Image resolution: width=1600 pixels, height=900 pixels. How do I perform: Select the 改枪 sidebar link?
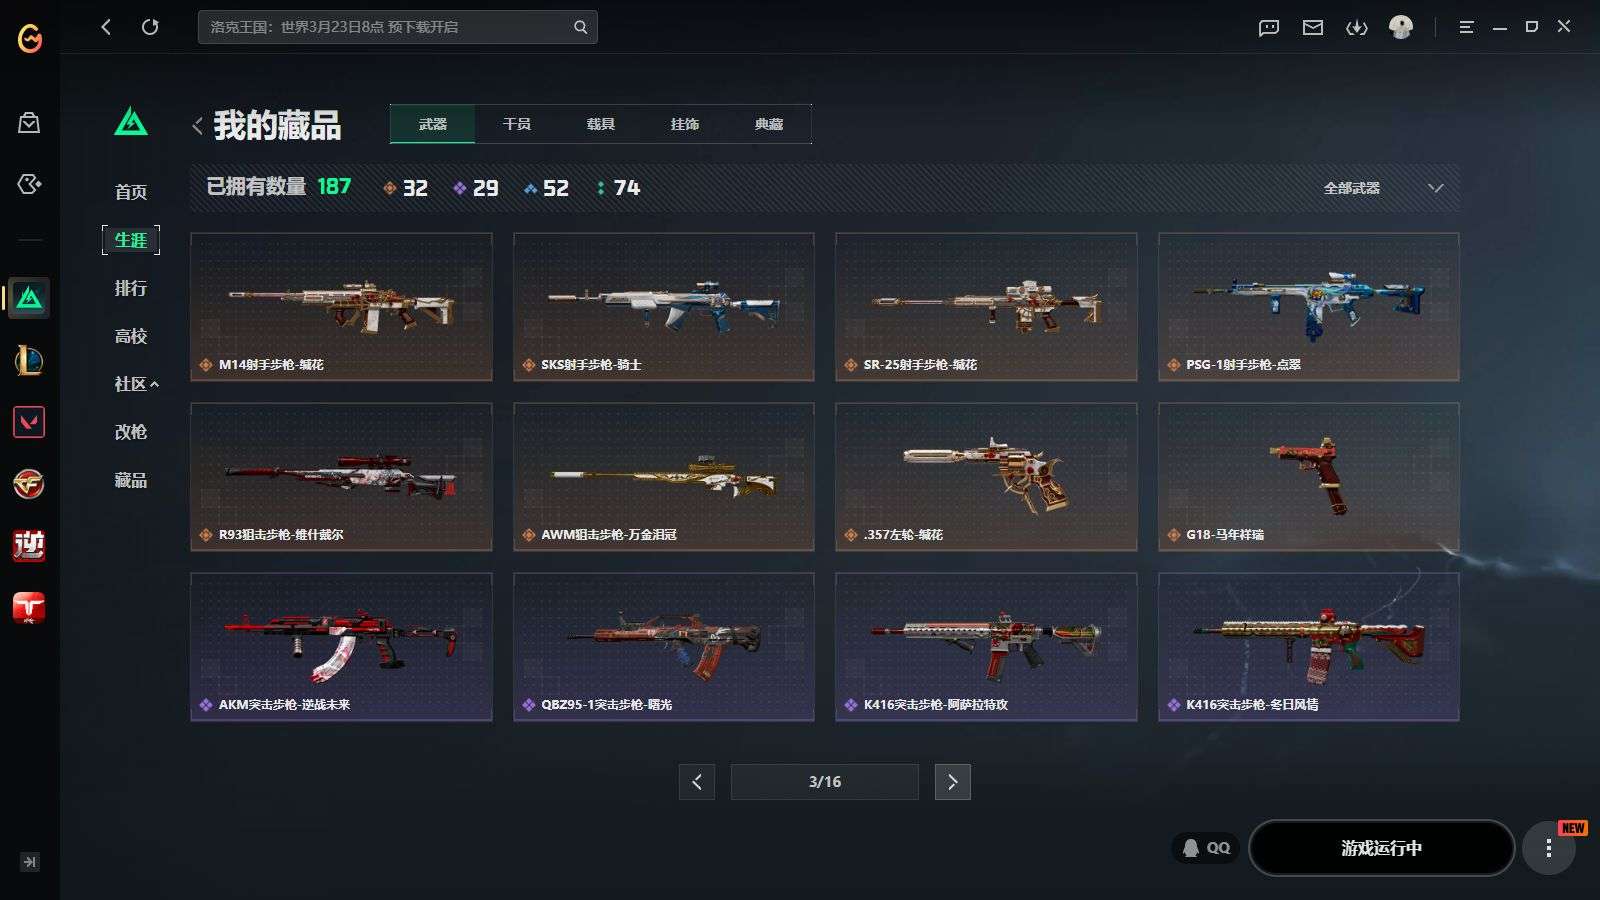pos(131,432)
